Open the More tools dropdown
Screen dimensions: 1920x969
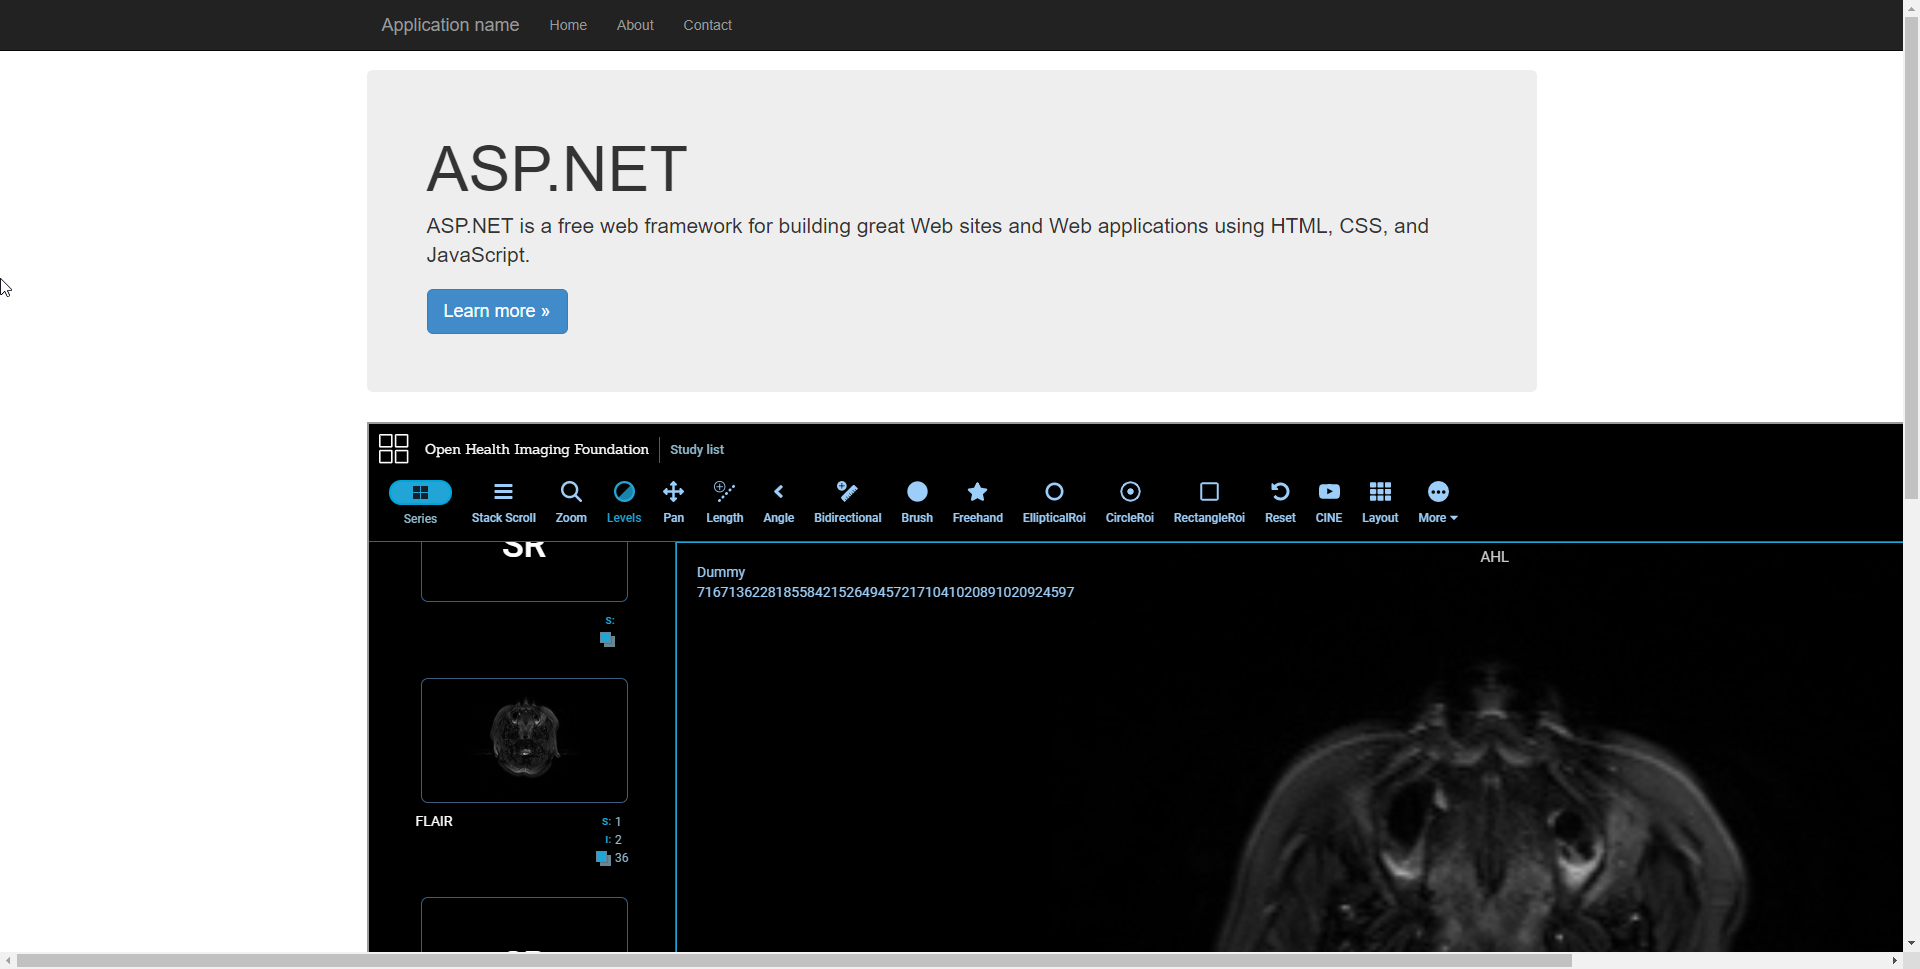tap(1437, 501)
